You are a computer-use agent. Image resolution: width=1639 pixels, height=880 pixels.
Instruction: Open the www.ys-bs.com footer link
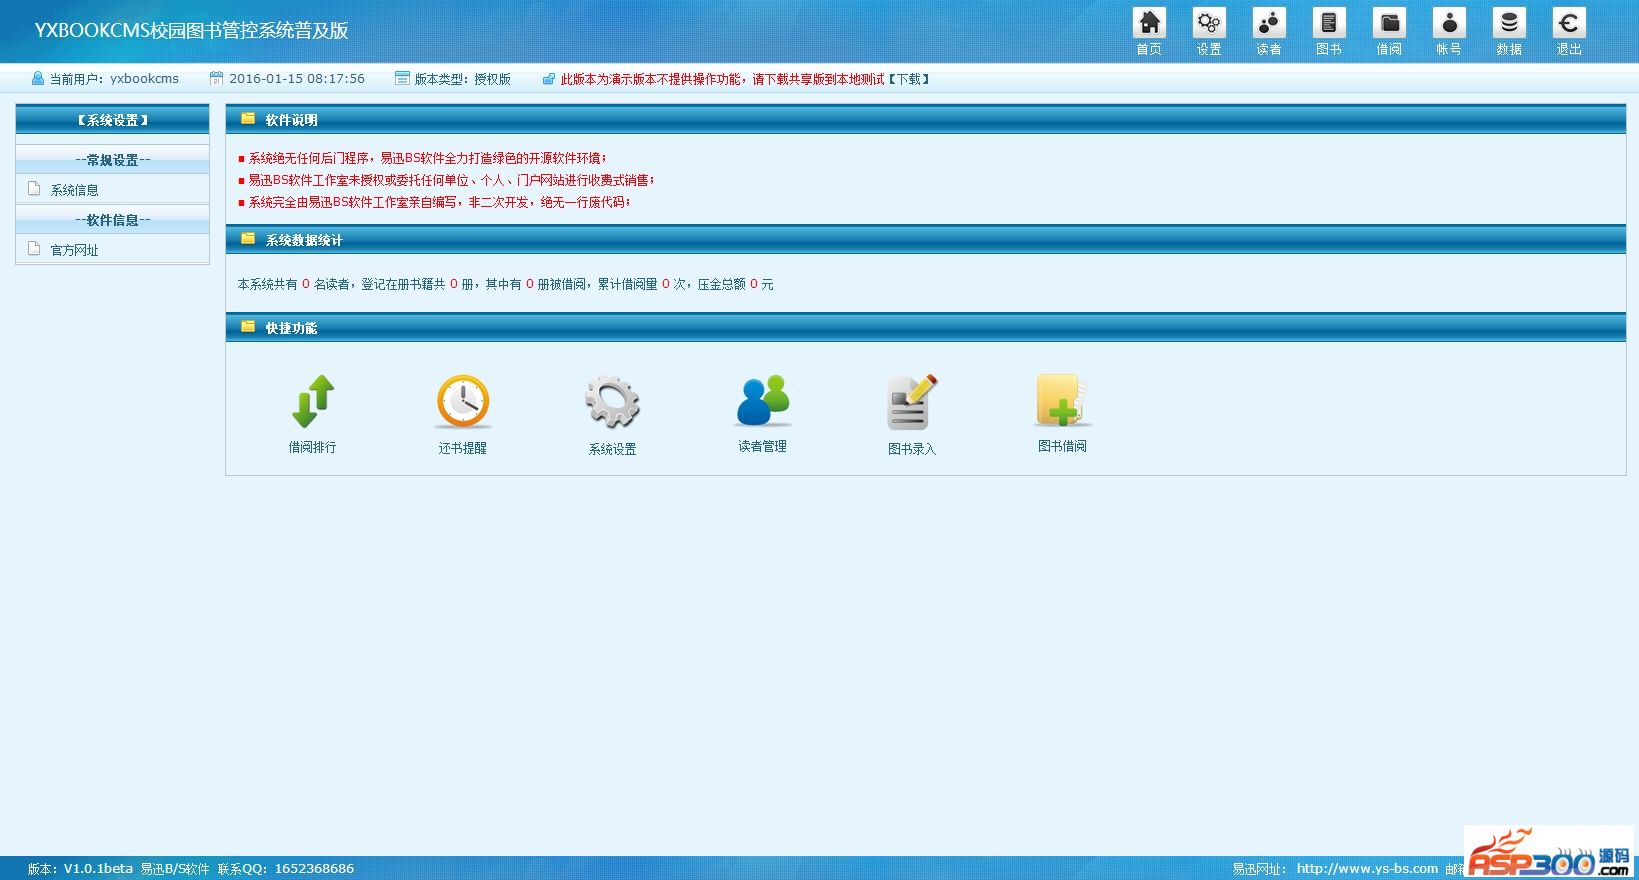click(1367, 868)
